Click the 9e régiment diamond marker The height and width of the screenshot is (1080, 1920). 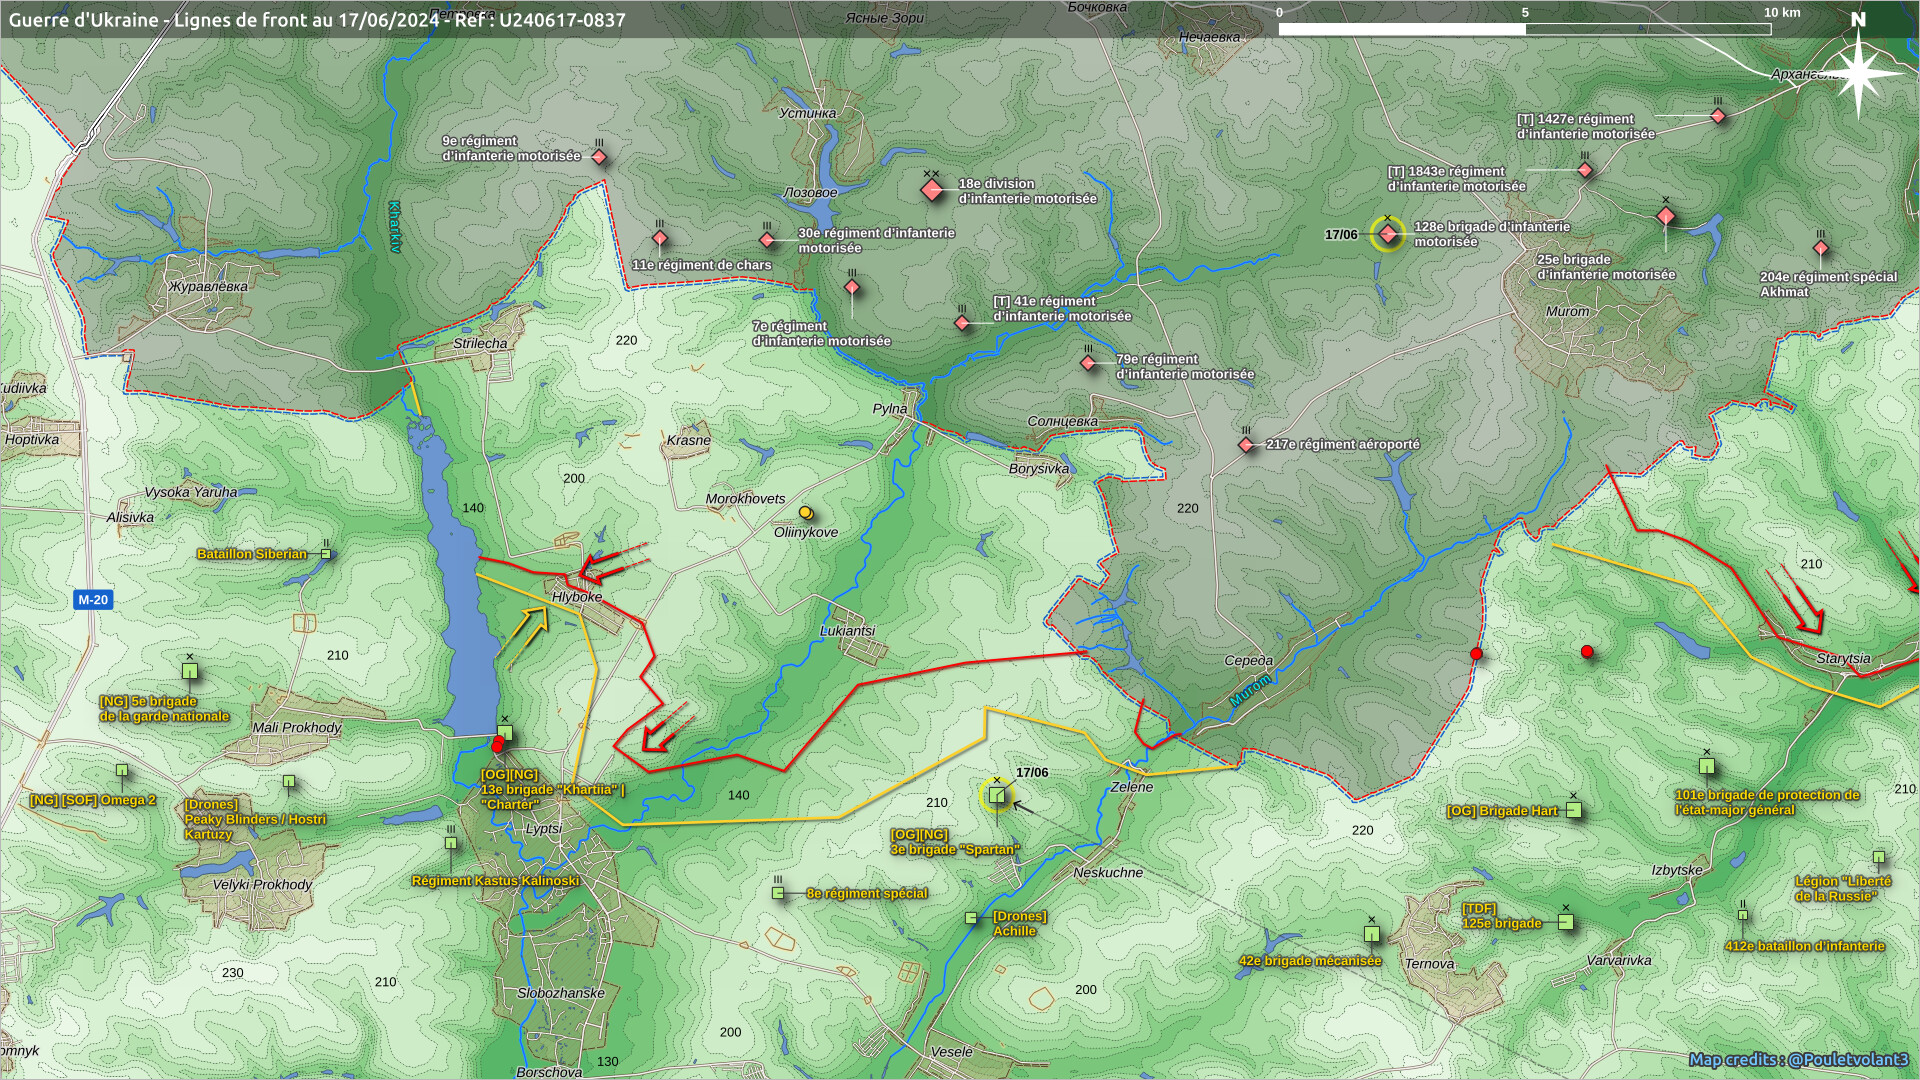click(599, 157)
